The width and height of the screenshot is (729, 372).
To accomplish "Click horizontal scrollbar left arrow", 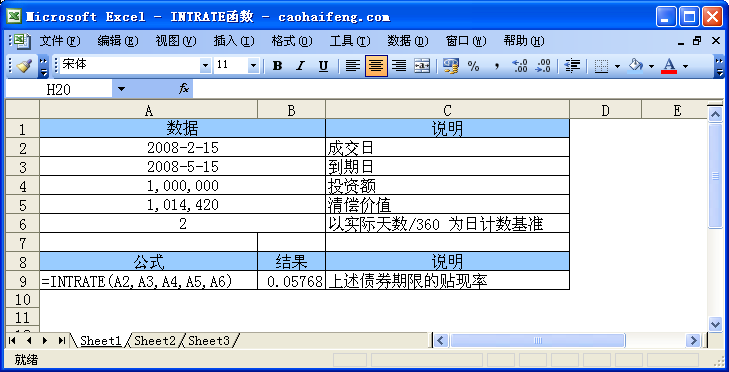I will pos(441,341).
